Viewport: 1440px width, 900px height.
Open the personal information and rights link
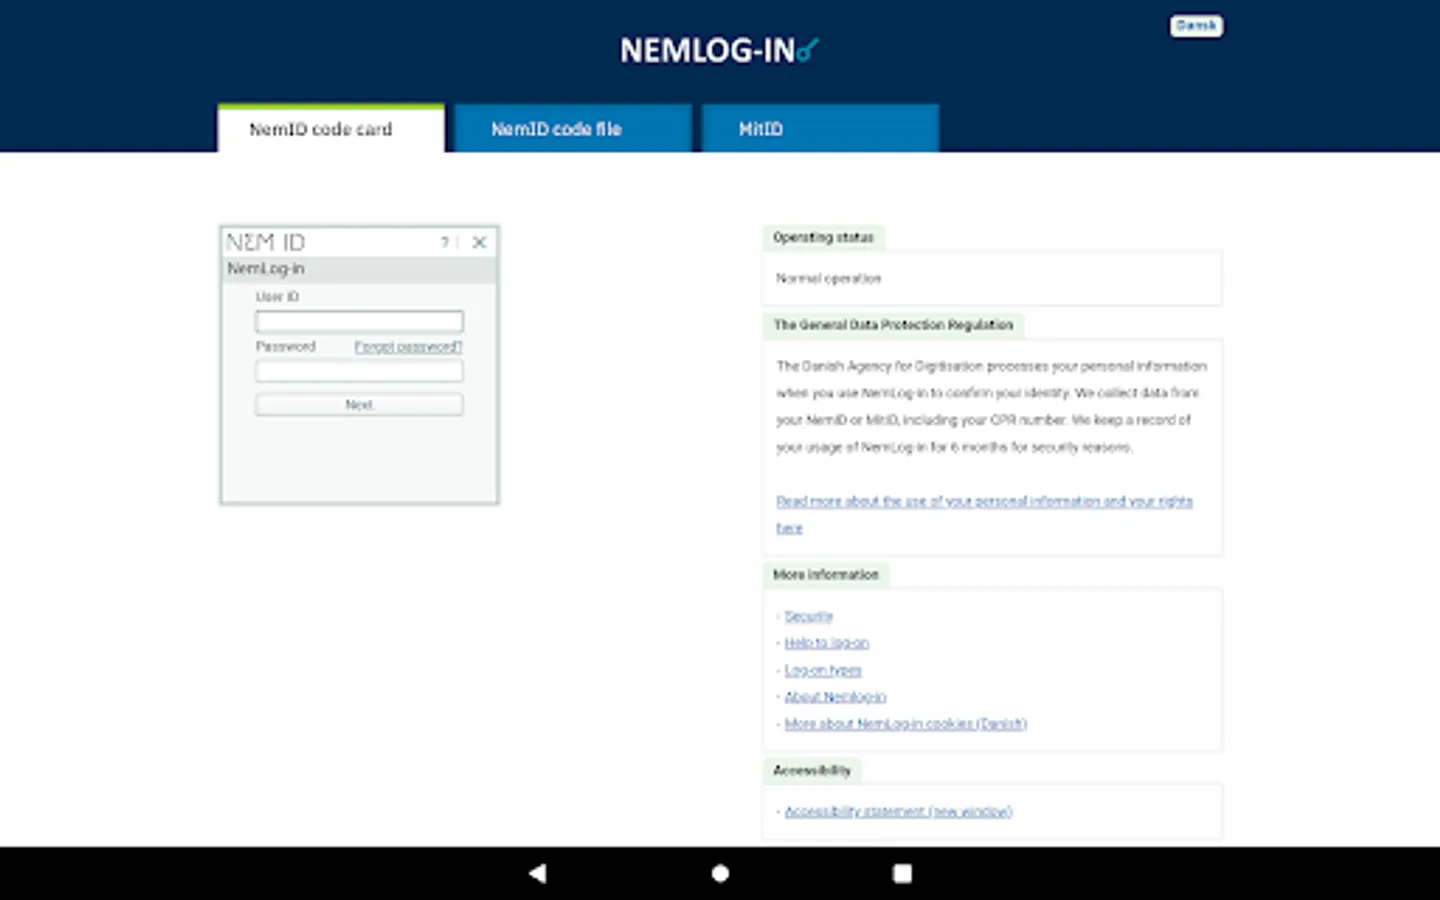point(984,514)
